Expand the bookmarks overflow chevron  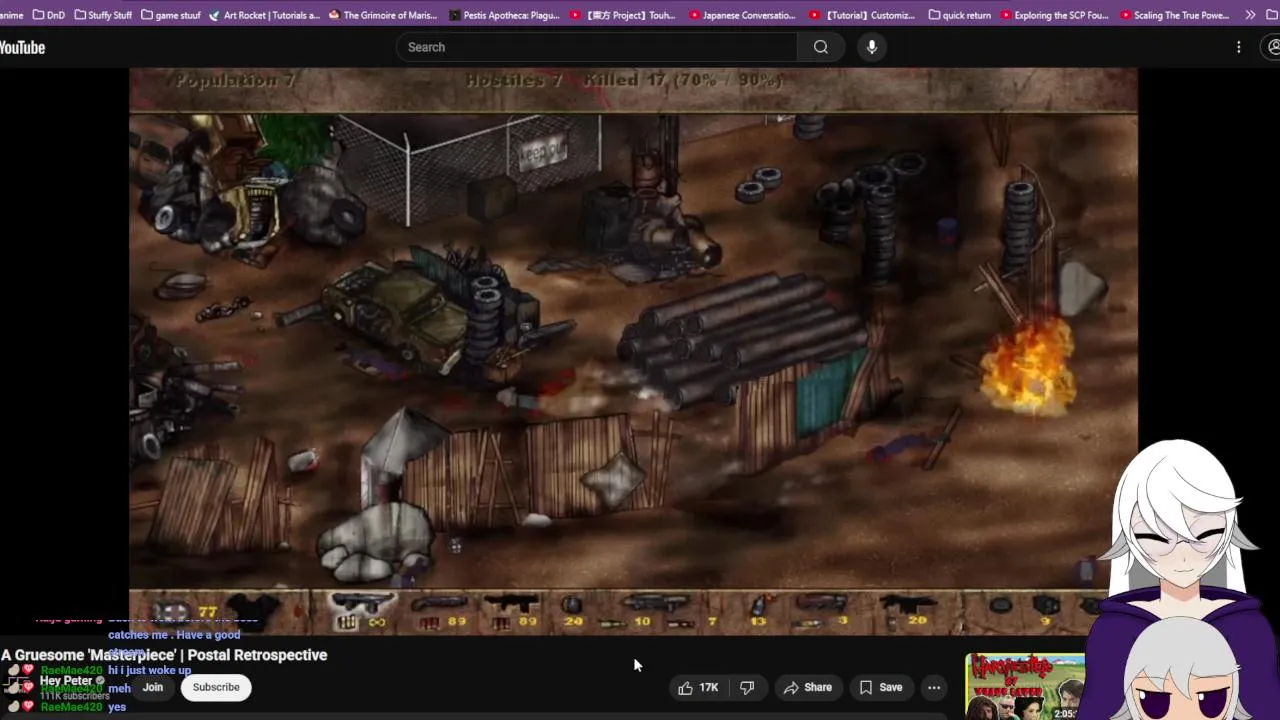point(1250,15)
